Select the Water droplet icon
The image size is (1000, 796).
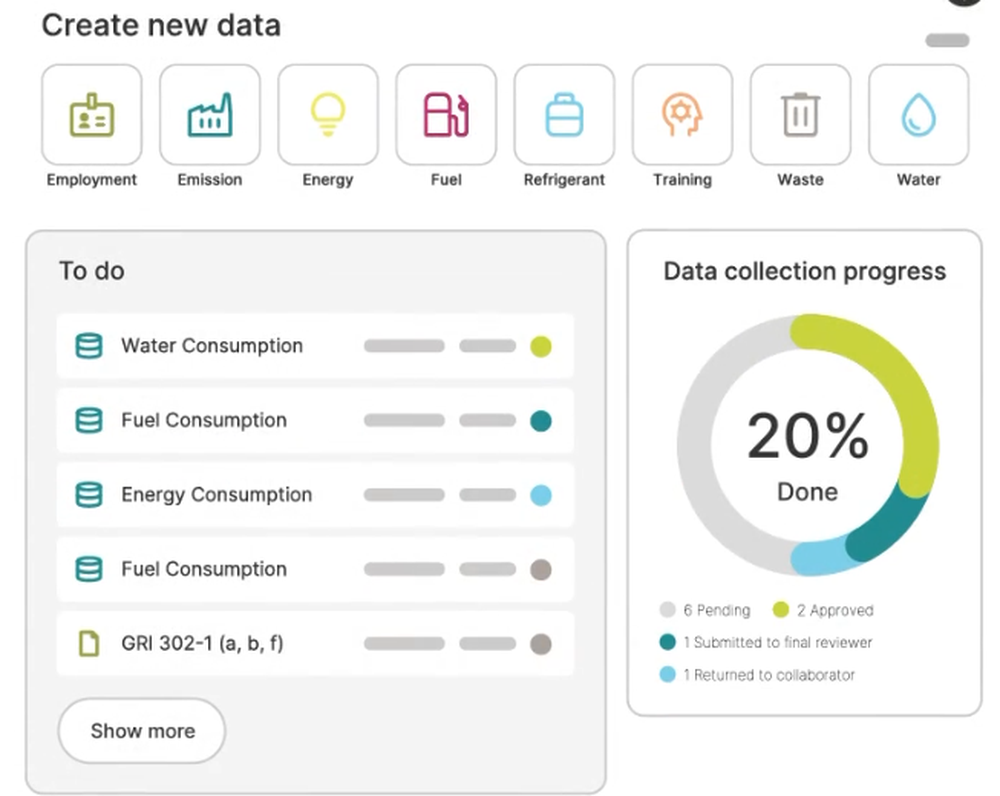click(918, 115)
